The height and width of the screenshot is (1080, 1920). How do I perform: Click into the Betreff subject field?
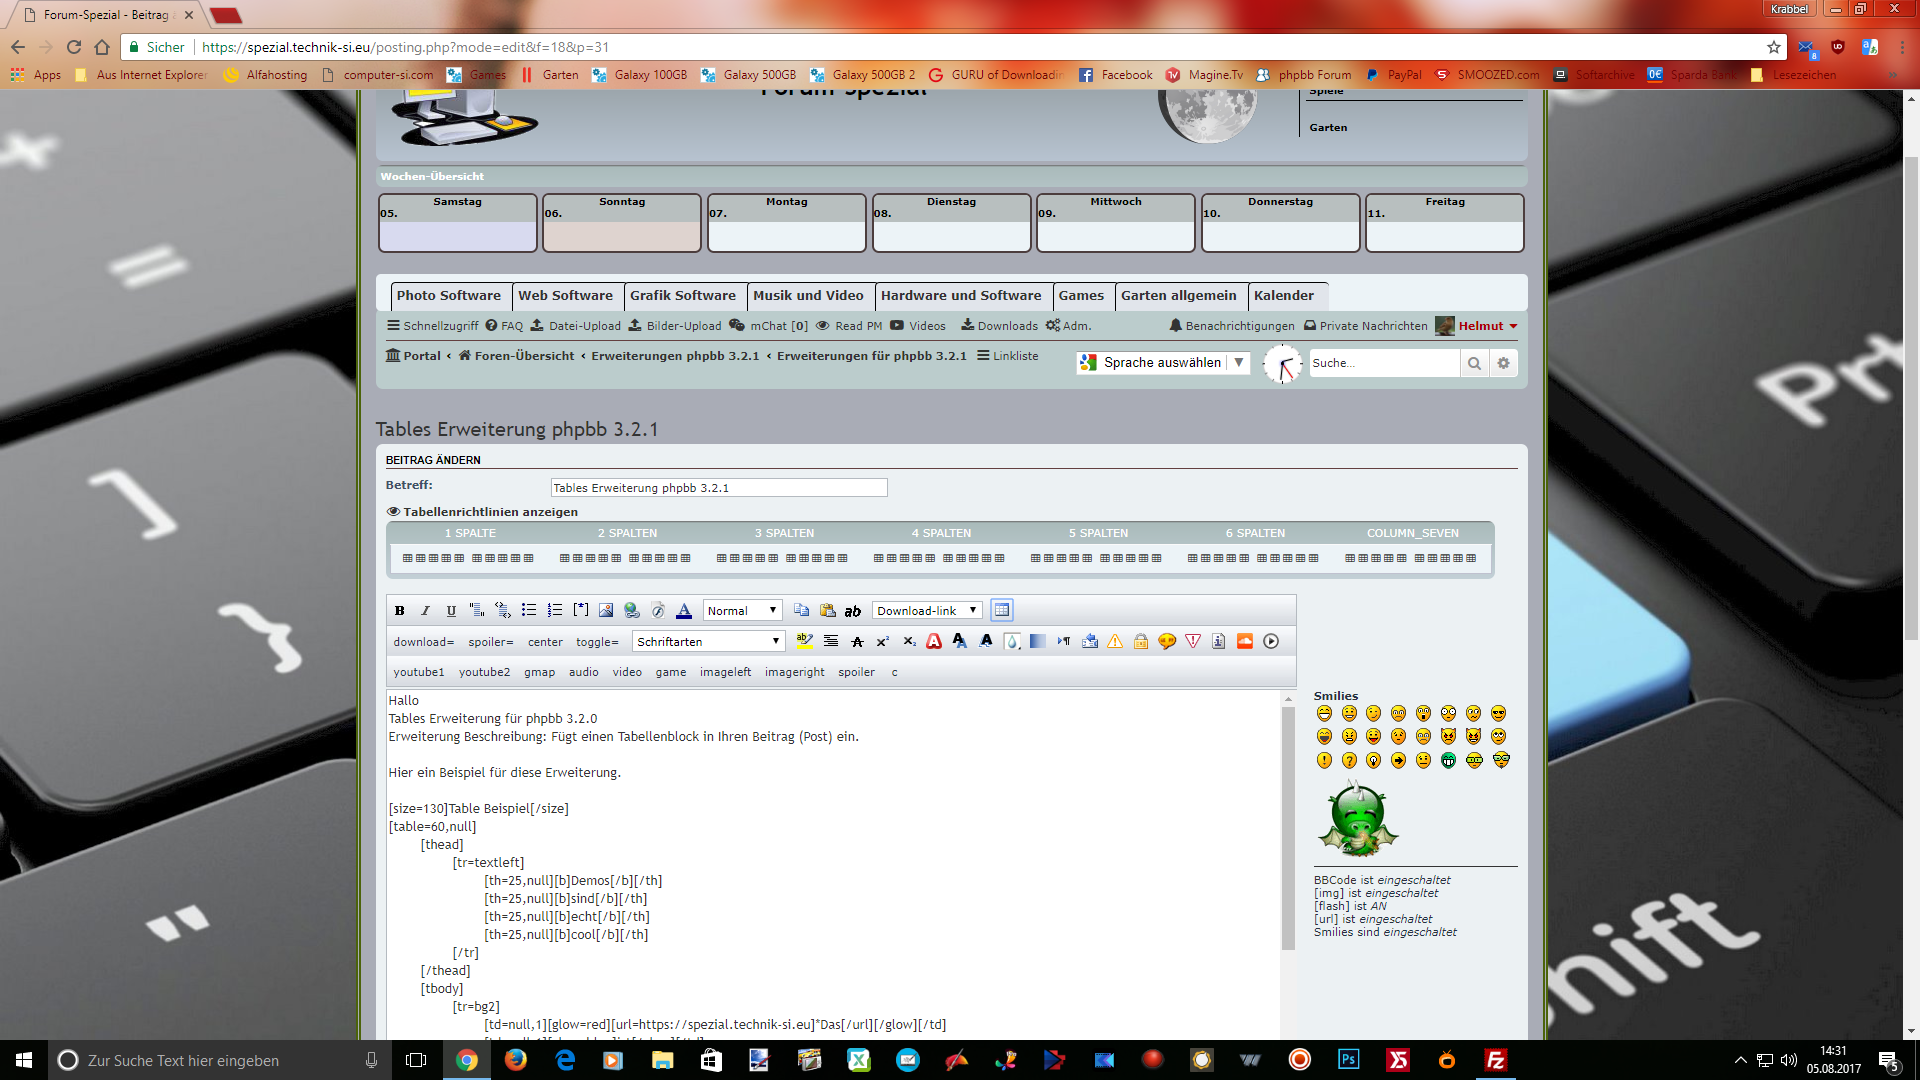(x=718, y=488)
